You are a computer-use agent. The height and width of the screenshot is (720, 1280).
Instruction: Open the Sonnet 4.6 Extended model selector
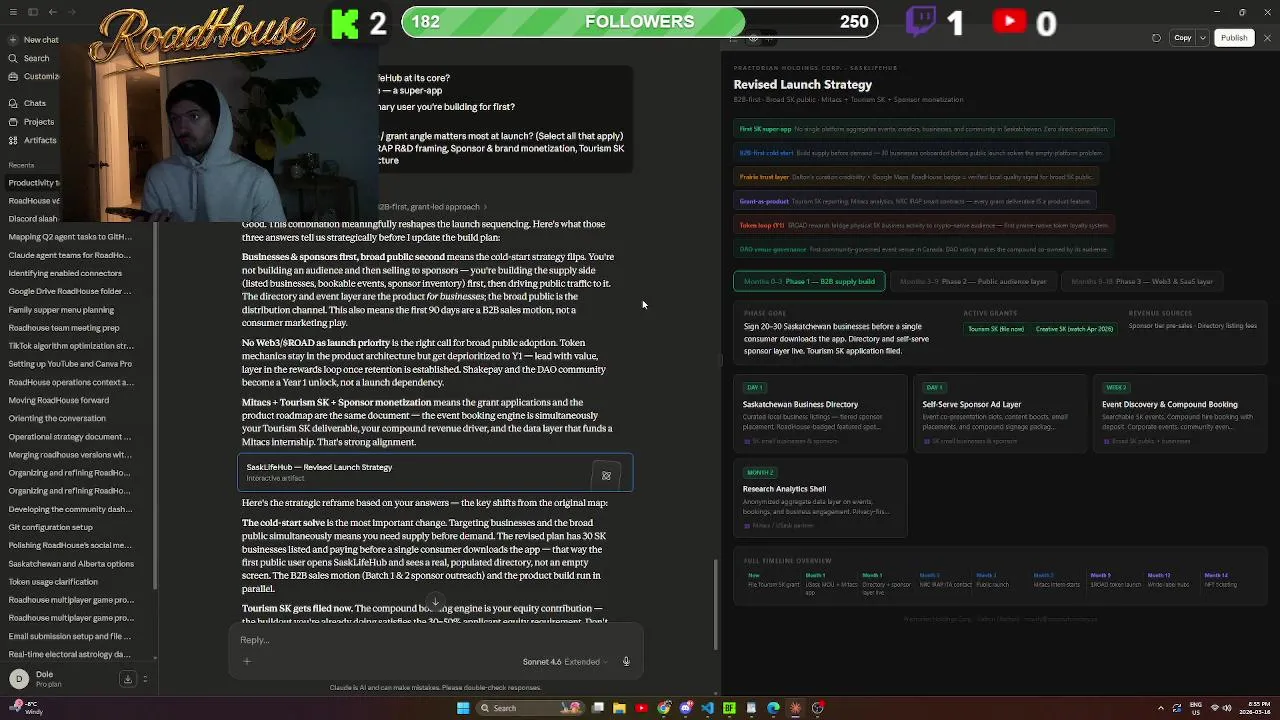pyautogui.click(x=565, y=662)
